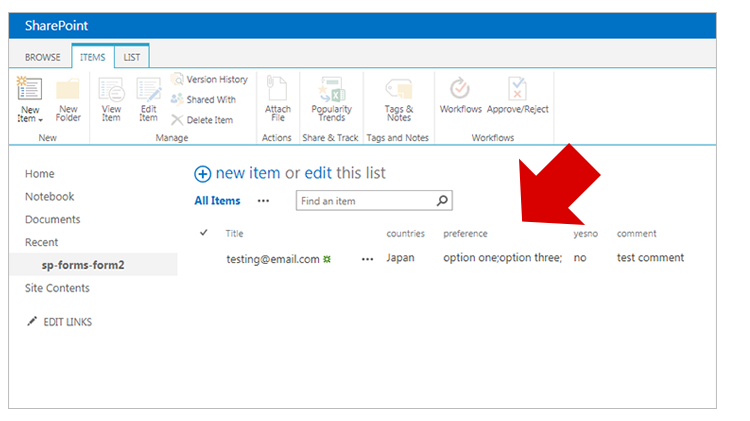Sort by the comment column header
Viewport: 750px width, 421px height.
click(x=637, y=233)
